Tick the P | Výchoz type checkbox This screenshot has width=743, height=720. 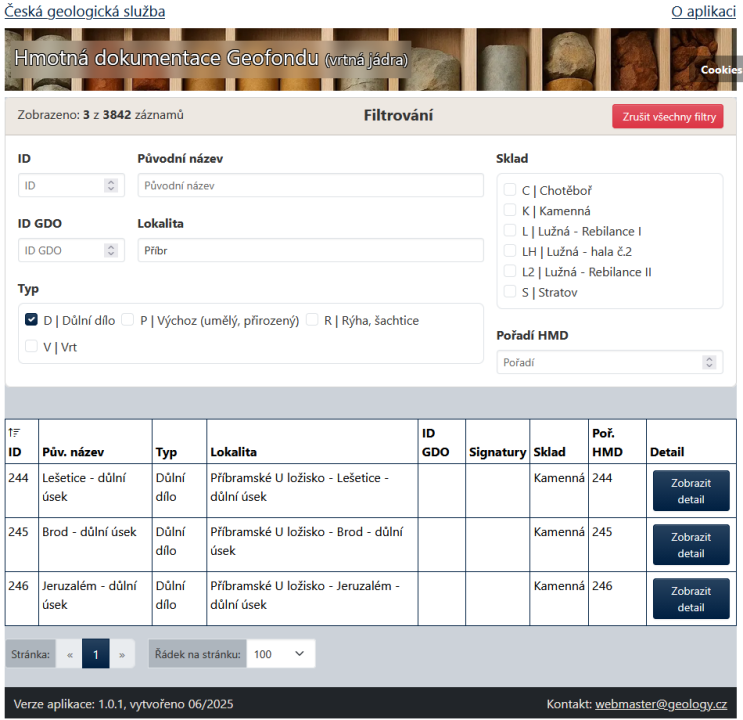(128, 320)
